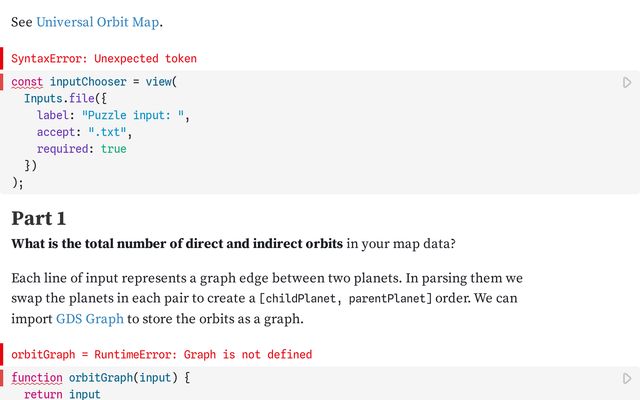Run the inputChooser cell with play icon

(x=627, y=82)
